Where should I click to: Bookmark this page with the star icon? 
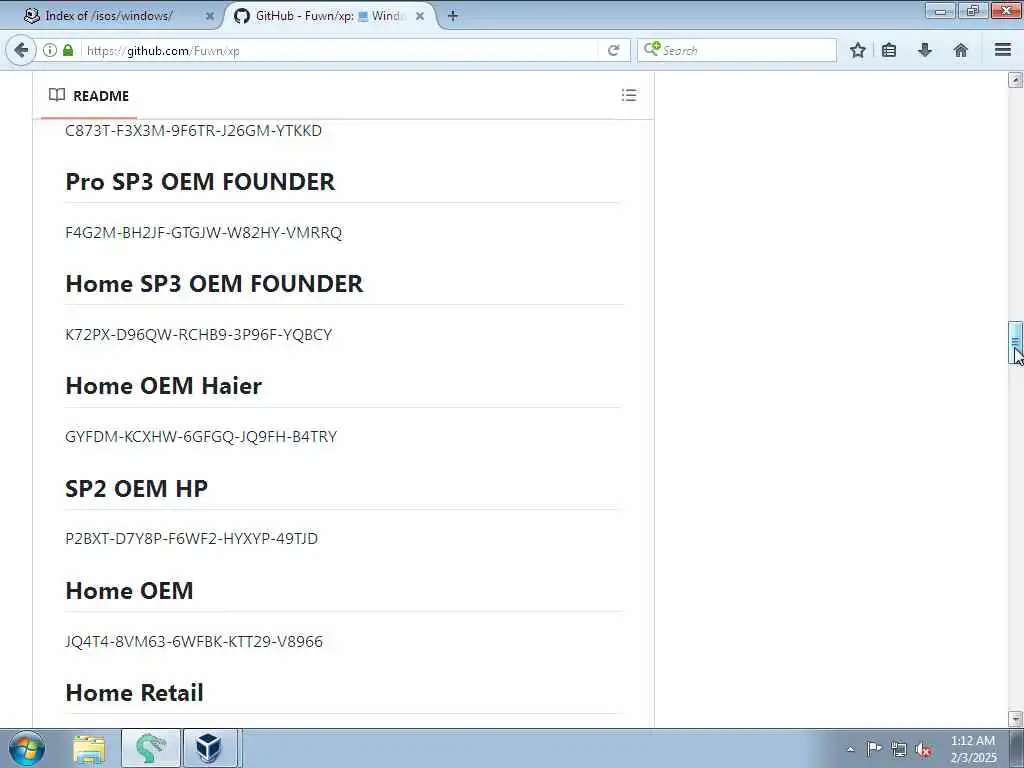coord(857,50)
